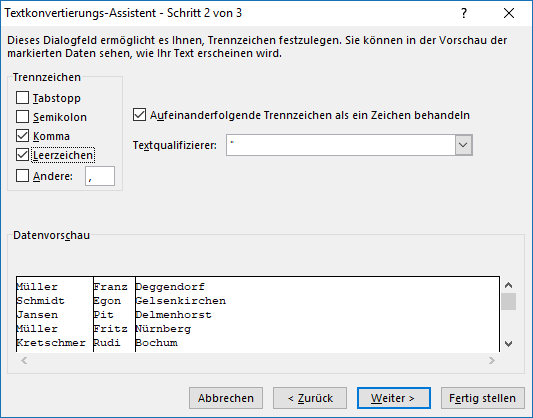Click Fertig stellen to finish
Image resolution: width=533 pixels, height=418 pixels.
pyautogui.click(x=483, y=398)
